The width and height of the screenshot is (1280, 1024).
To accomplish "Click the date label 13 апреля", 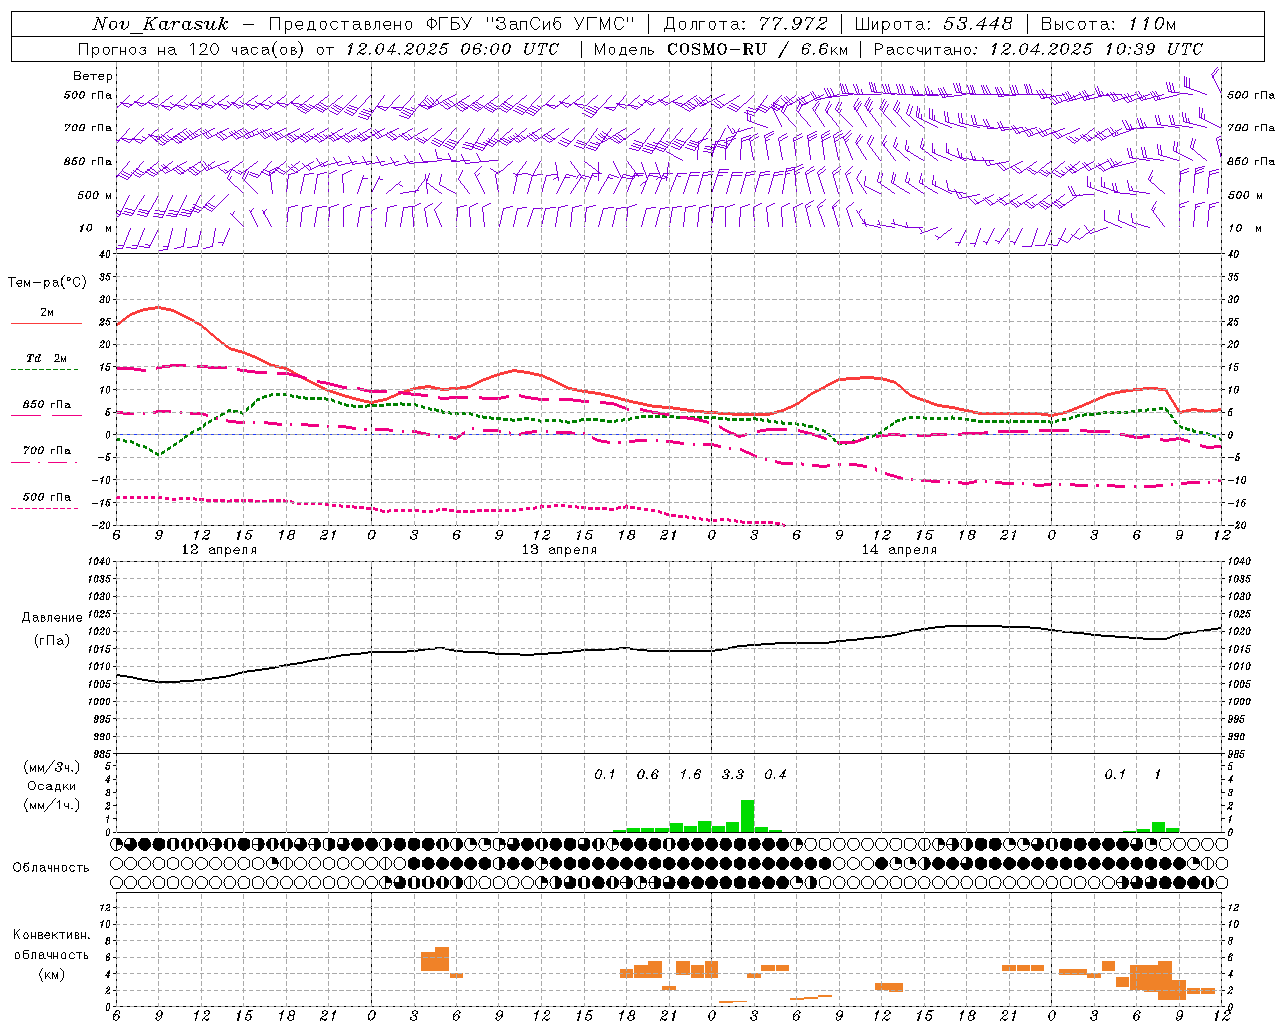I will click(559, 550).
